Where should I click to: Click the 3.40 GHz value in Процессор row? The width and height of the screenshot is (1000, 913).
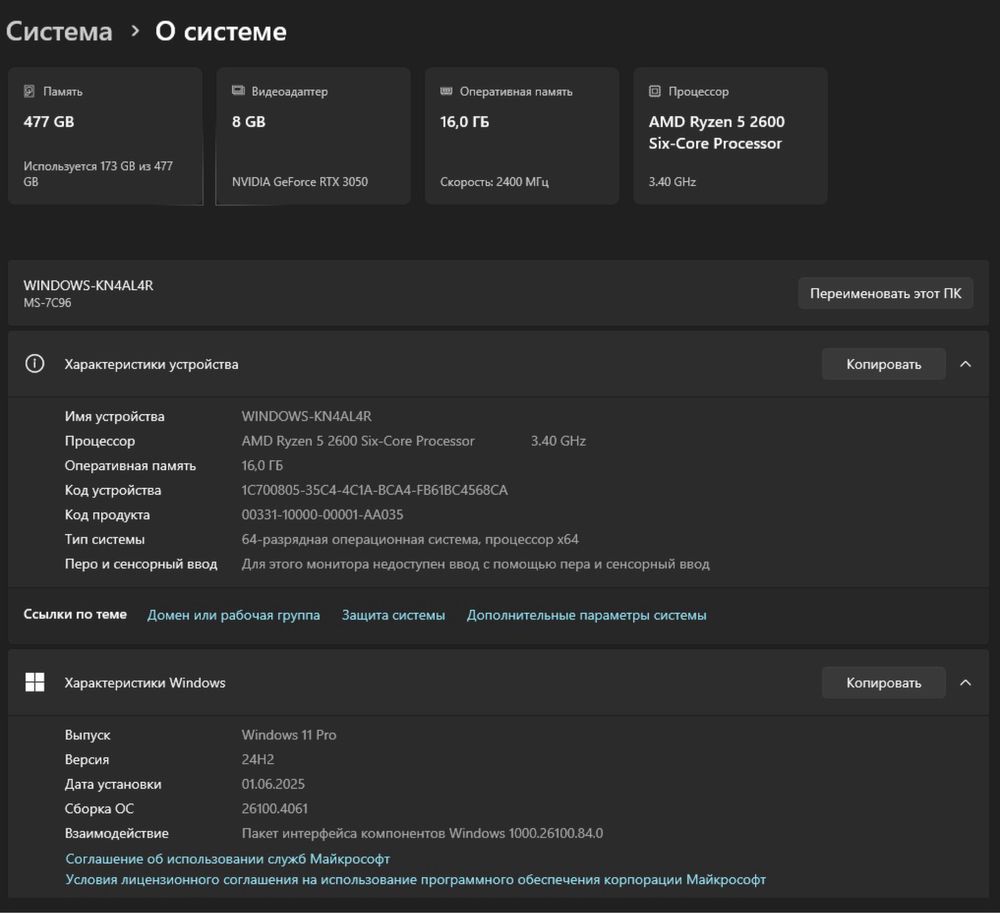point(558,441)
